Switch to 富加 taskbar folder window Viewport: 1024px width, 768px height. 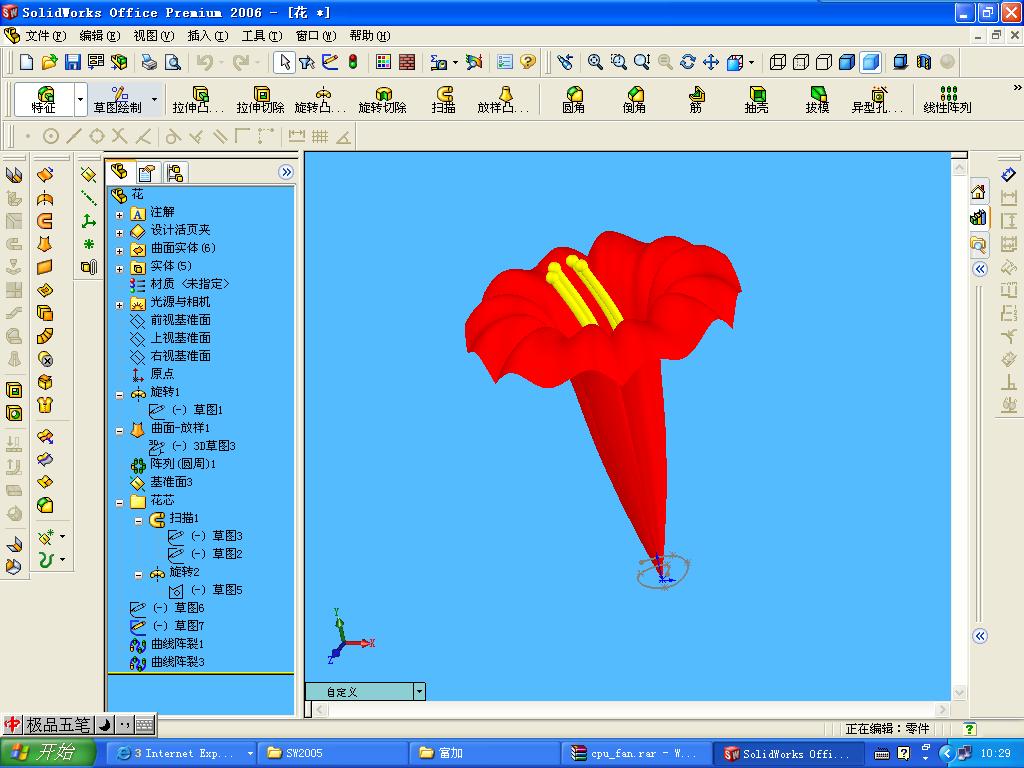(485, 753)
